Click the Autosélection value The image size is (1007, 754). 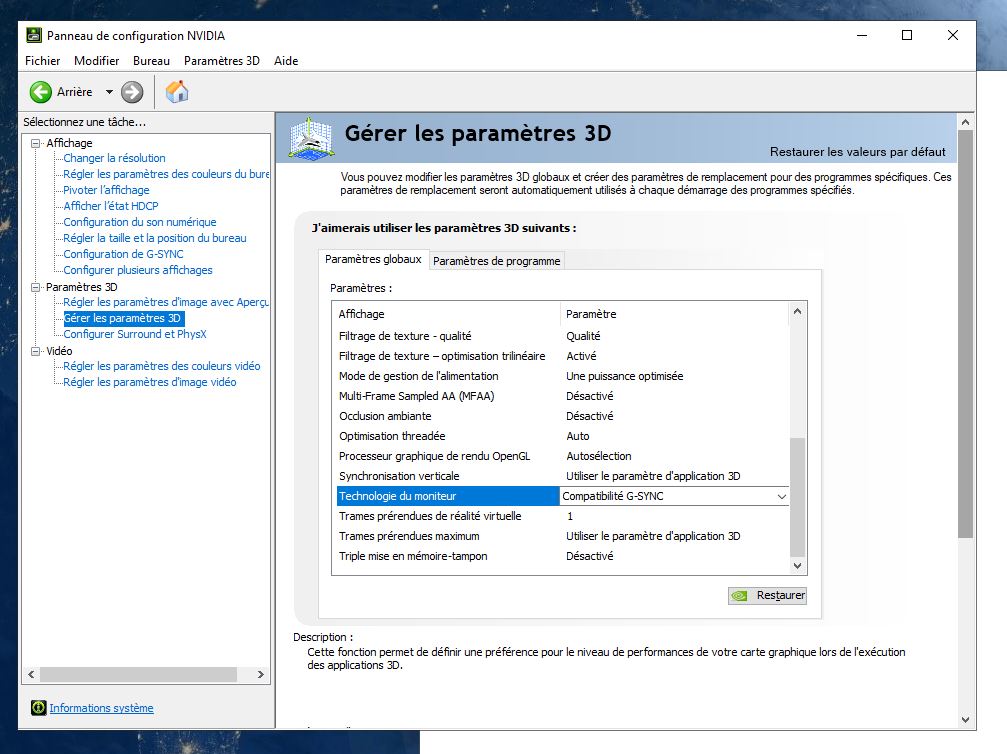599,455
